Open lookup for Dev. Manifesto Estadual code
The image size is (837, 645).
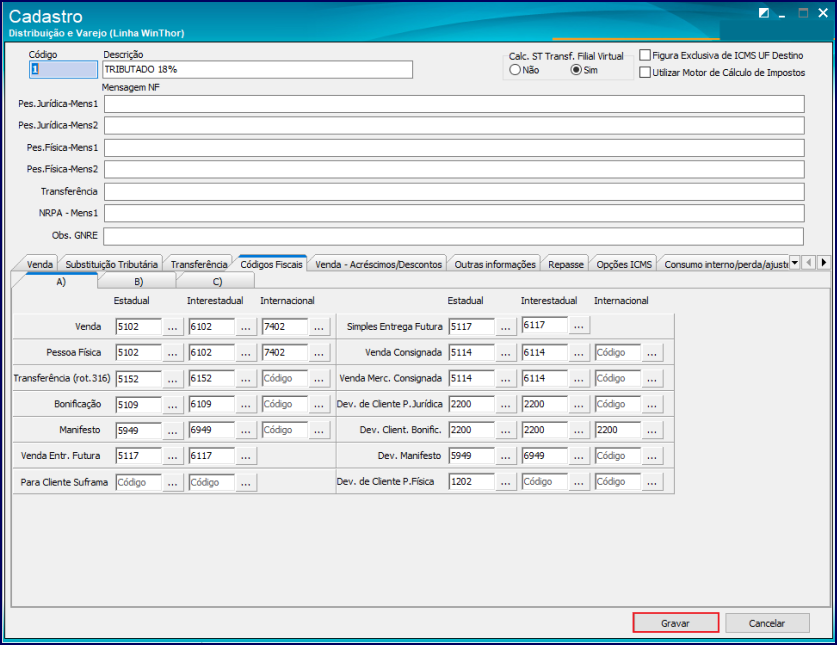505,456
